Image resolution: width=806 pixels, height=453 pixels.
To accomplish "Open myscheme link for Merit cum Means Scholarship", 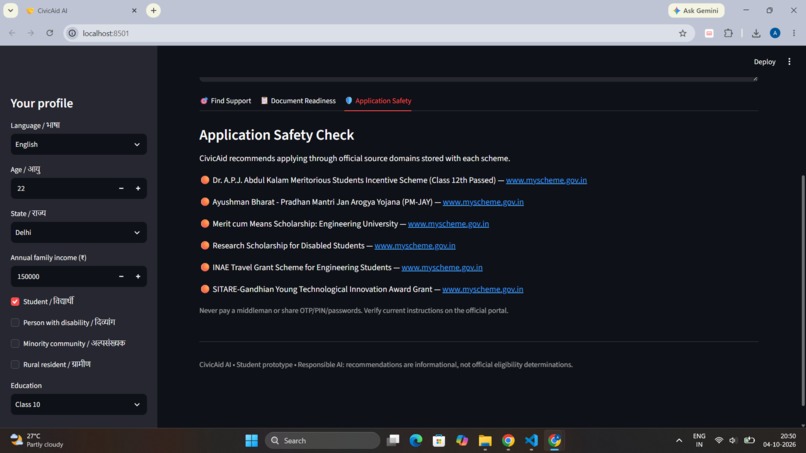I will click(448, 224).
